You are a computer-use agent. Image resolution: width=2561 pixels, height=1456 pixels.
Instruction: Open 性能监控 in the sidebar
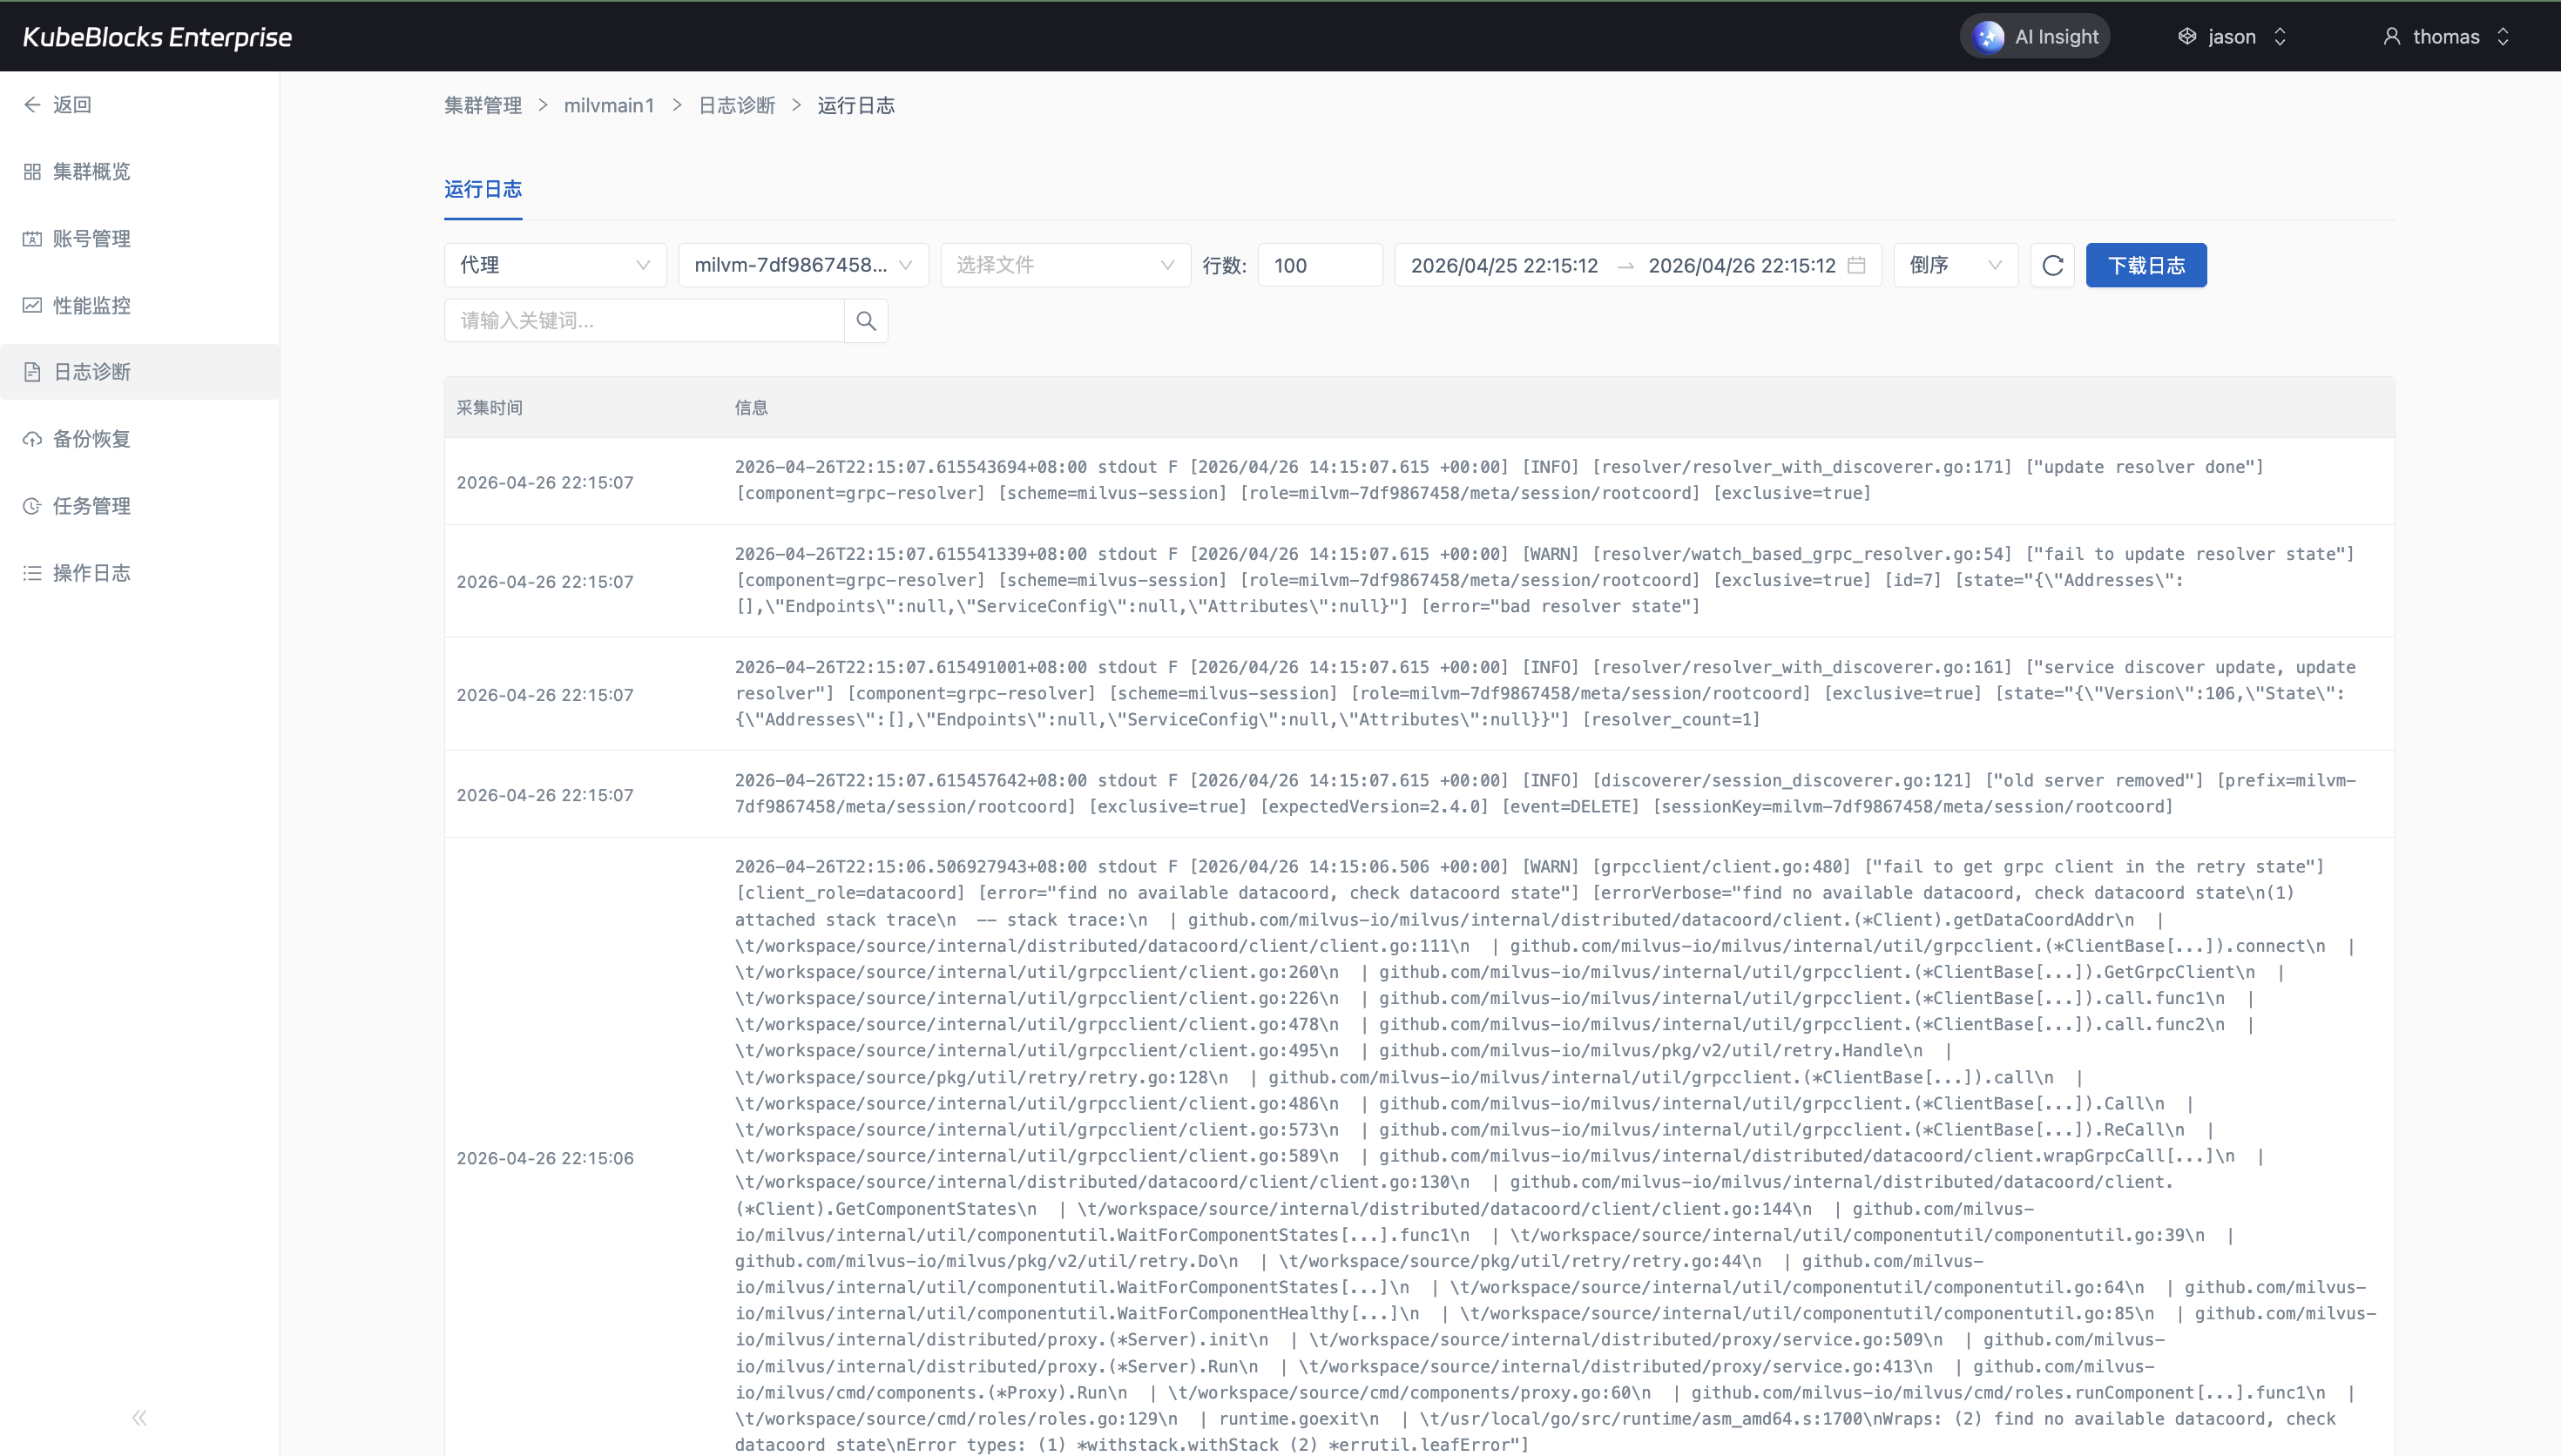coord(91,306)
